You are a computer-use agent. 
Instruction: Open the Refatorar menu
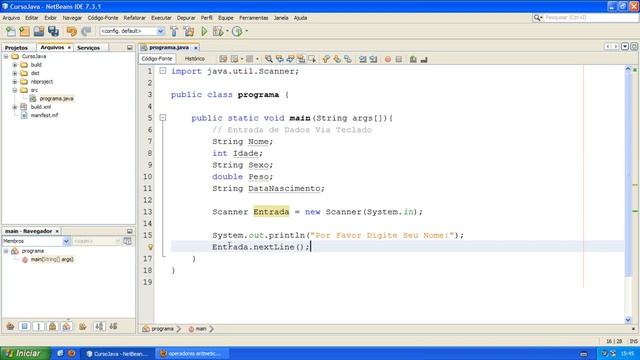134,18
